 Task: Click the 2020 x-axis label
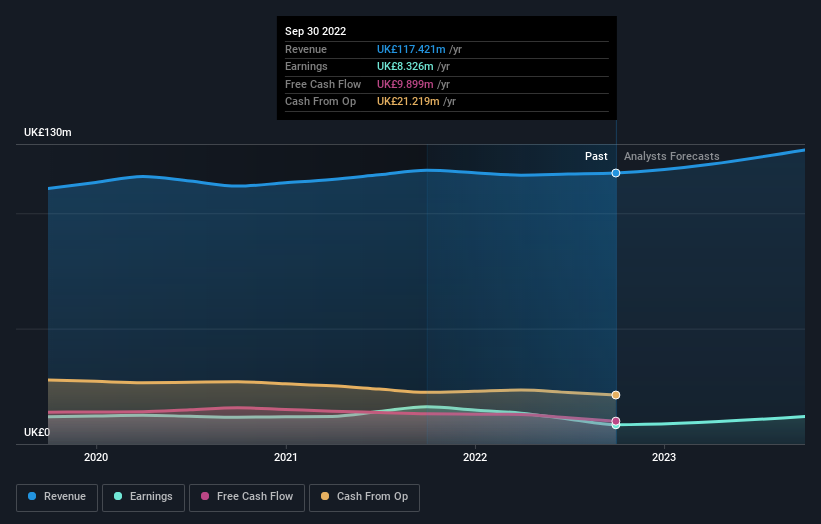[96, 457]
